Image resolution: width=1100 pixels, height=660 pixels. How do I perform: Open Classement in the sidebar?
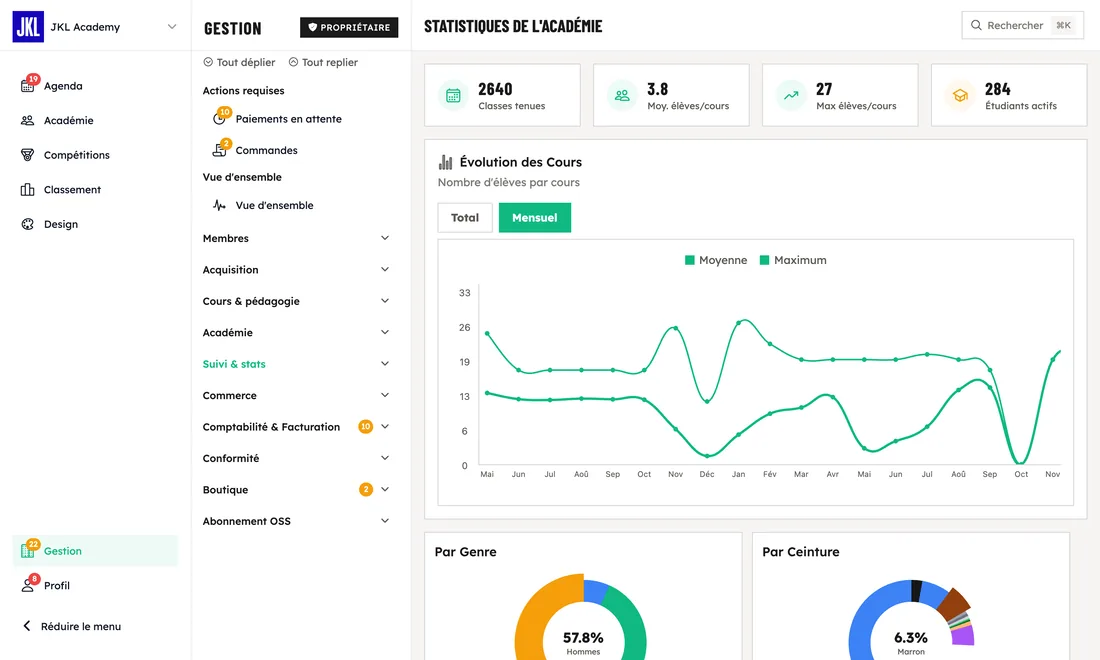pyautogui.click(x=95, y=189)
